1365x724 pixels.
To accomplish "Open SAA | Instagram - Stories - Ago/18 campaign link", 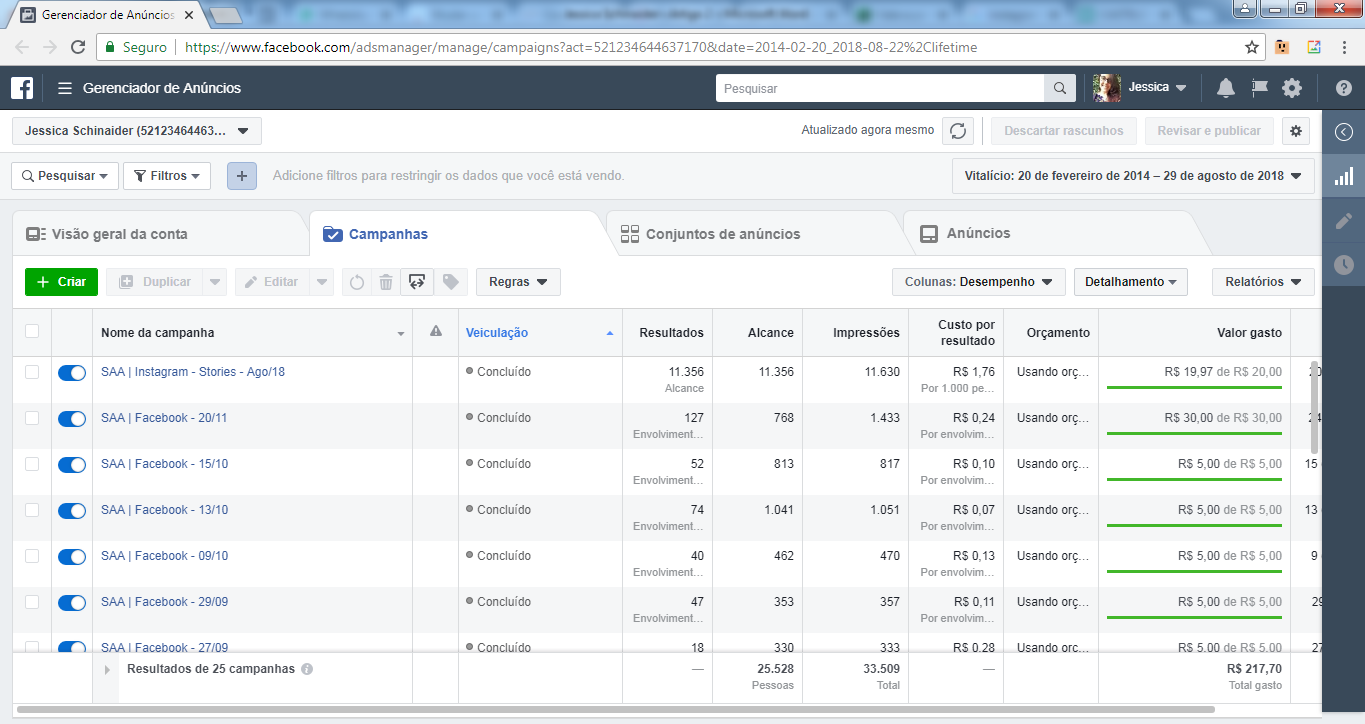I will coord(193,372).
